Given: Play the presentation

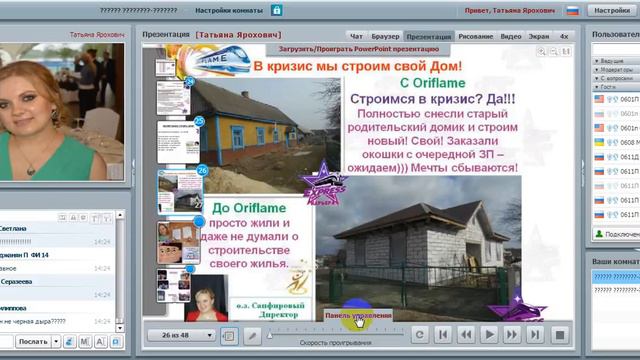Looking at the screenshot, I should pyautogui.click(x=489, y=335).
